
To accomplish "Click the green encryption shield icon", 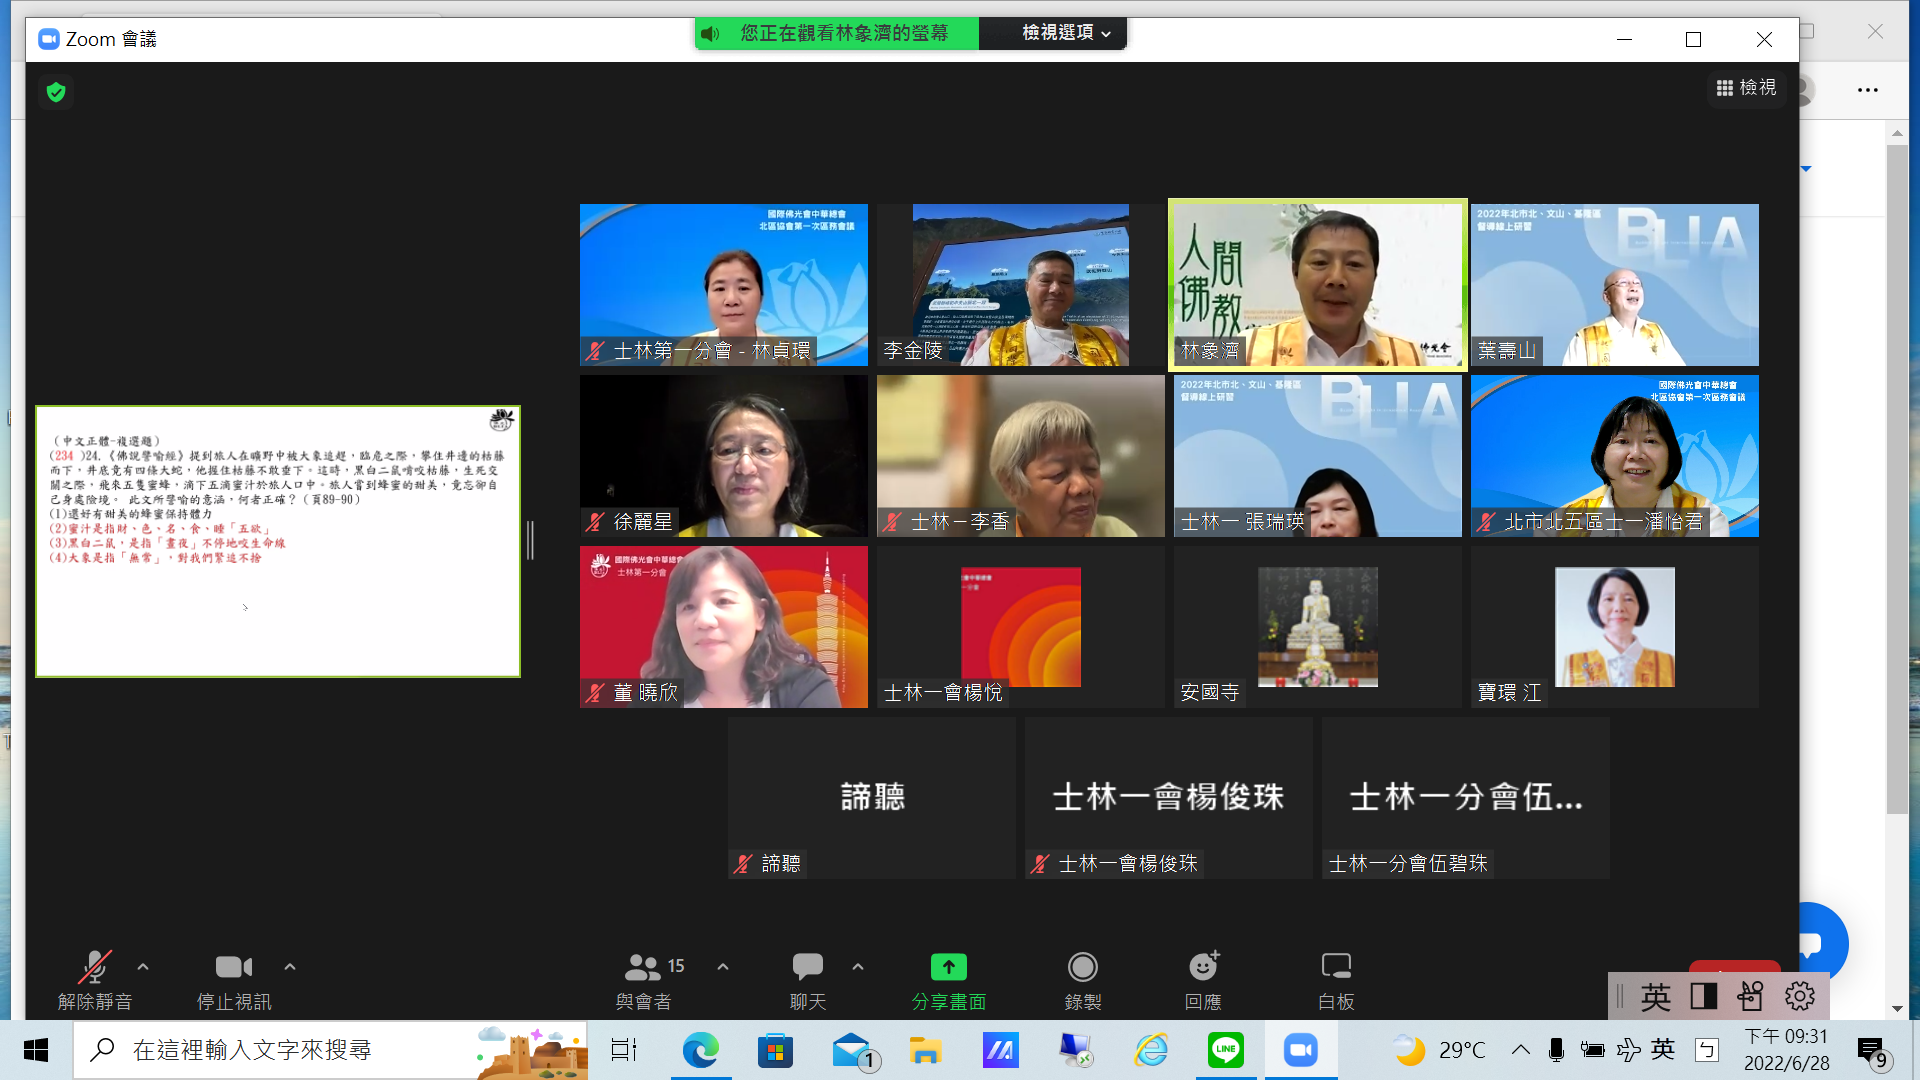I will pyautogui.click(x=56, y=92).
